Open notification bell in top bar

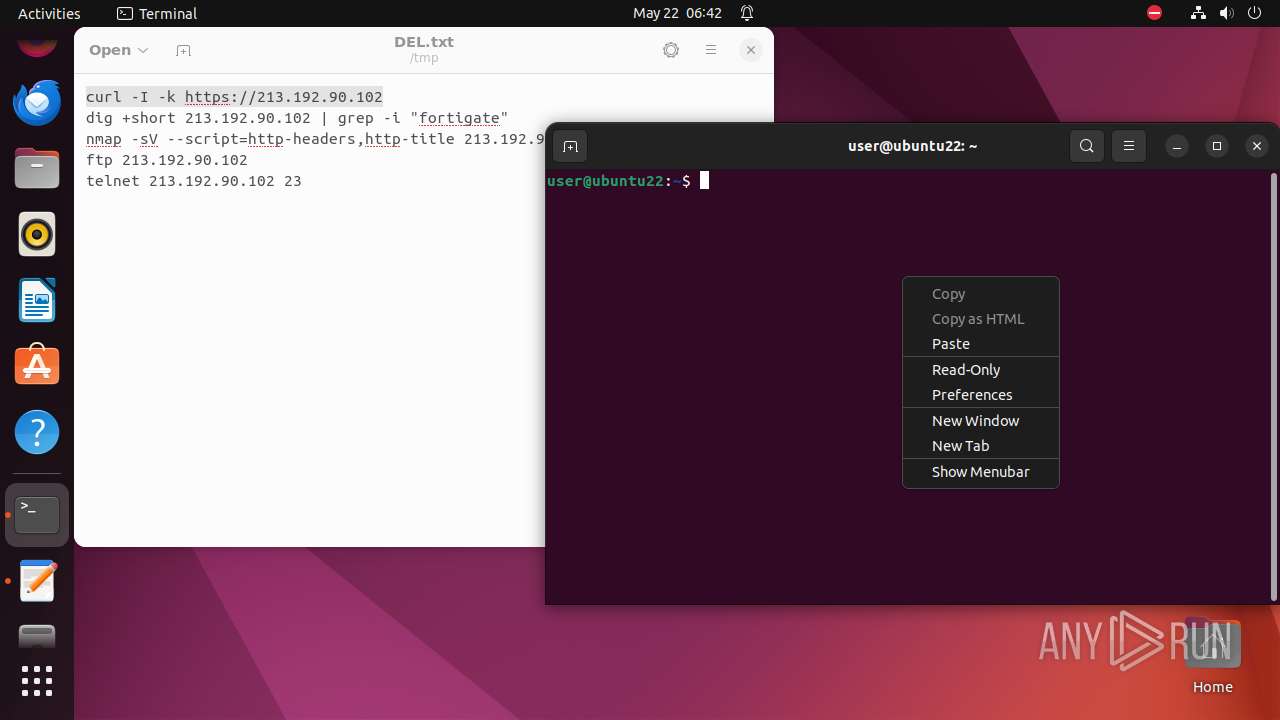[x=747, y=13]
